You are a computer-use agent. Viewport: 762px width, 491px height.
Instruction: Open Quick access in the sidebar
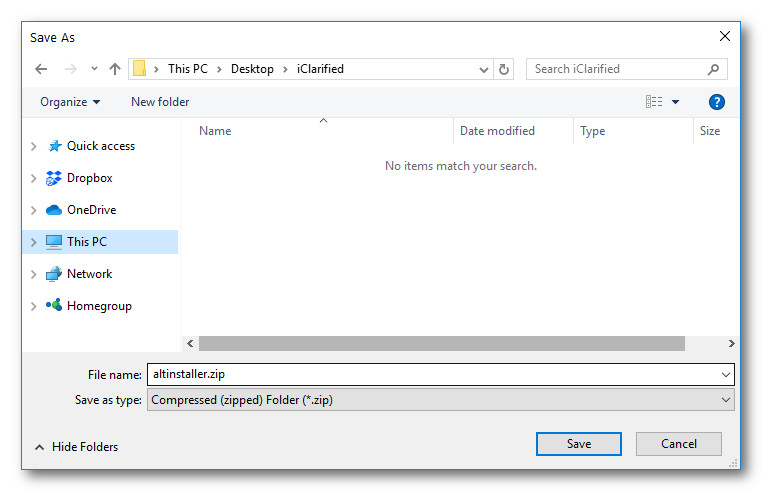(100, 146)
